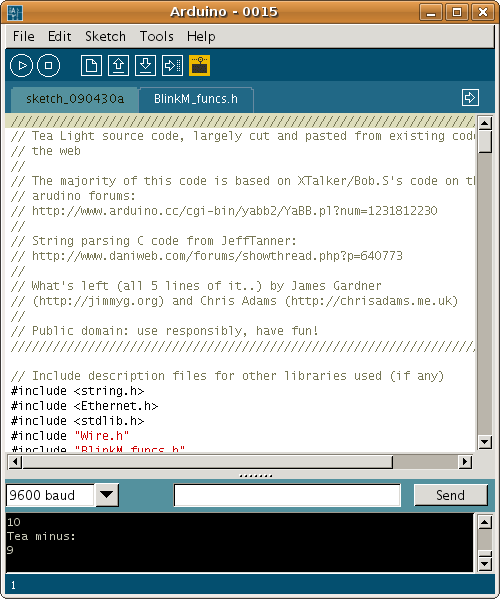Screen dimensions: 500x599
Task: Click editor vertical scrollbar up arrow
Action: [x=485, y=123]
